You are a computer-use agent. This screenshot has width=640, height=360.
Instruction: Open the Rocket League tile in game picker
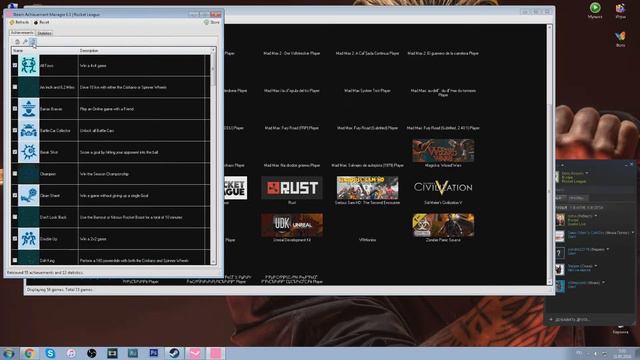236,188
